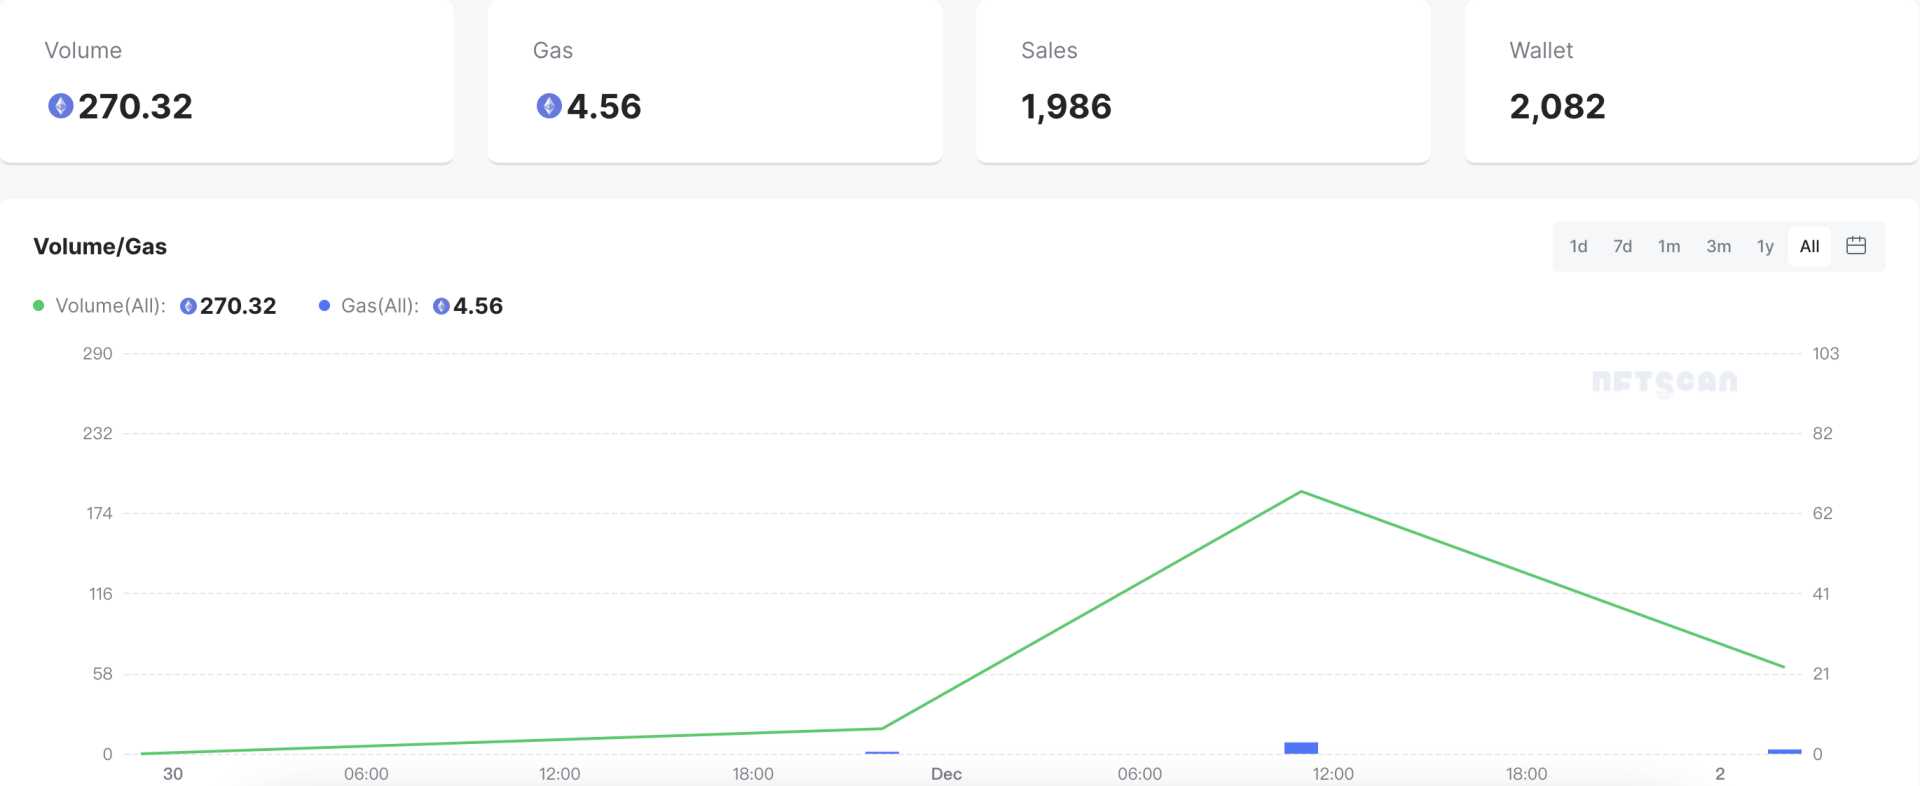
Task: Select the 1d time range
Action: tap(1578, 246)
